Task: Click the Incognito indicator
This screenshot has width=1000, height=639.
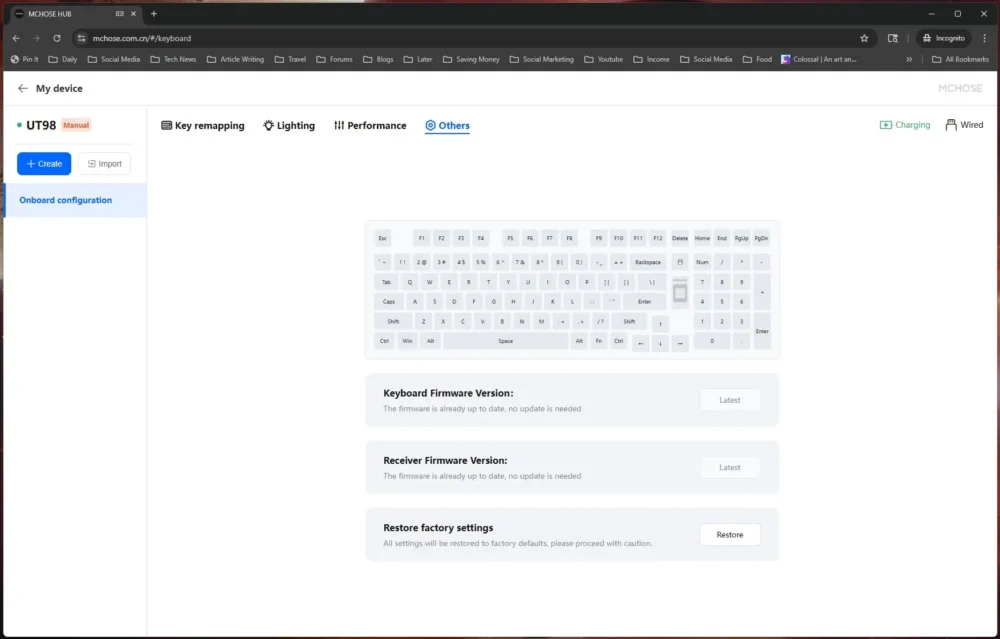Action: pos(944,38)
